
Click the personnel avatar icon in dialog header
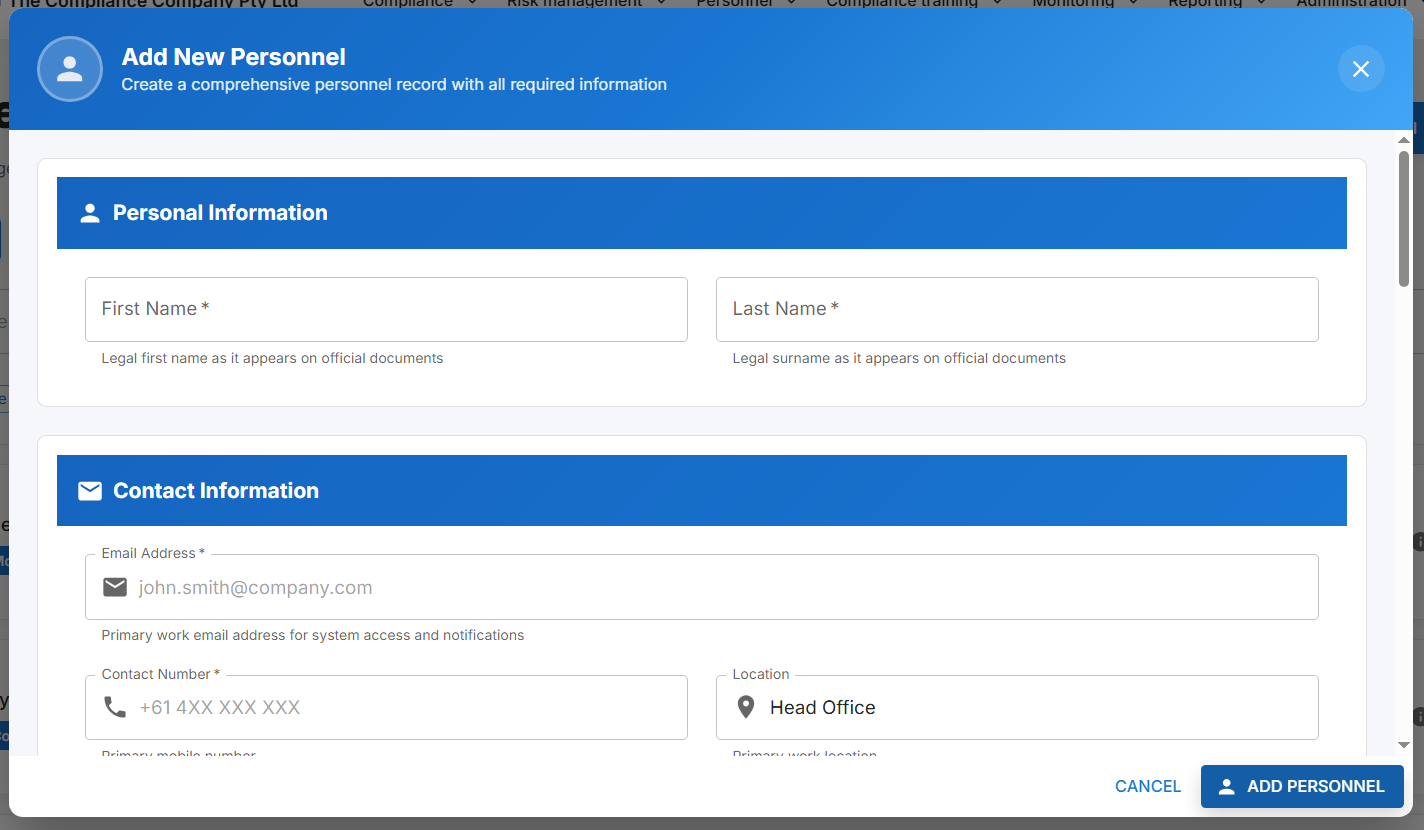click(x=70, y=69)
